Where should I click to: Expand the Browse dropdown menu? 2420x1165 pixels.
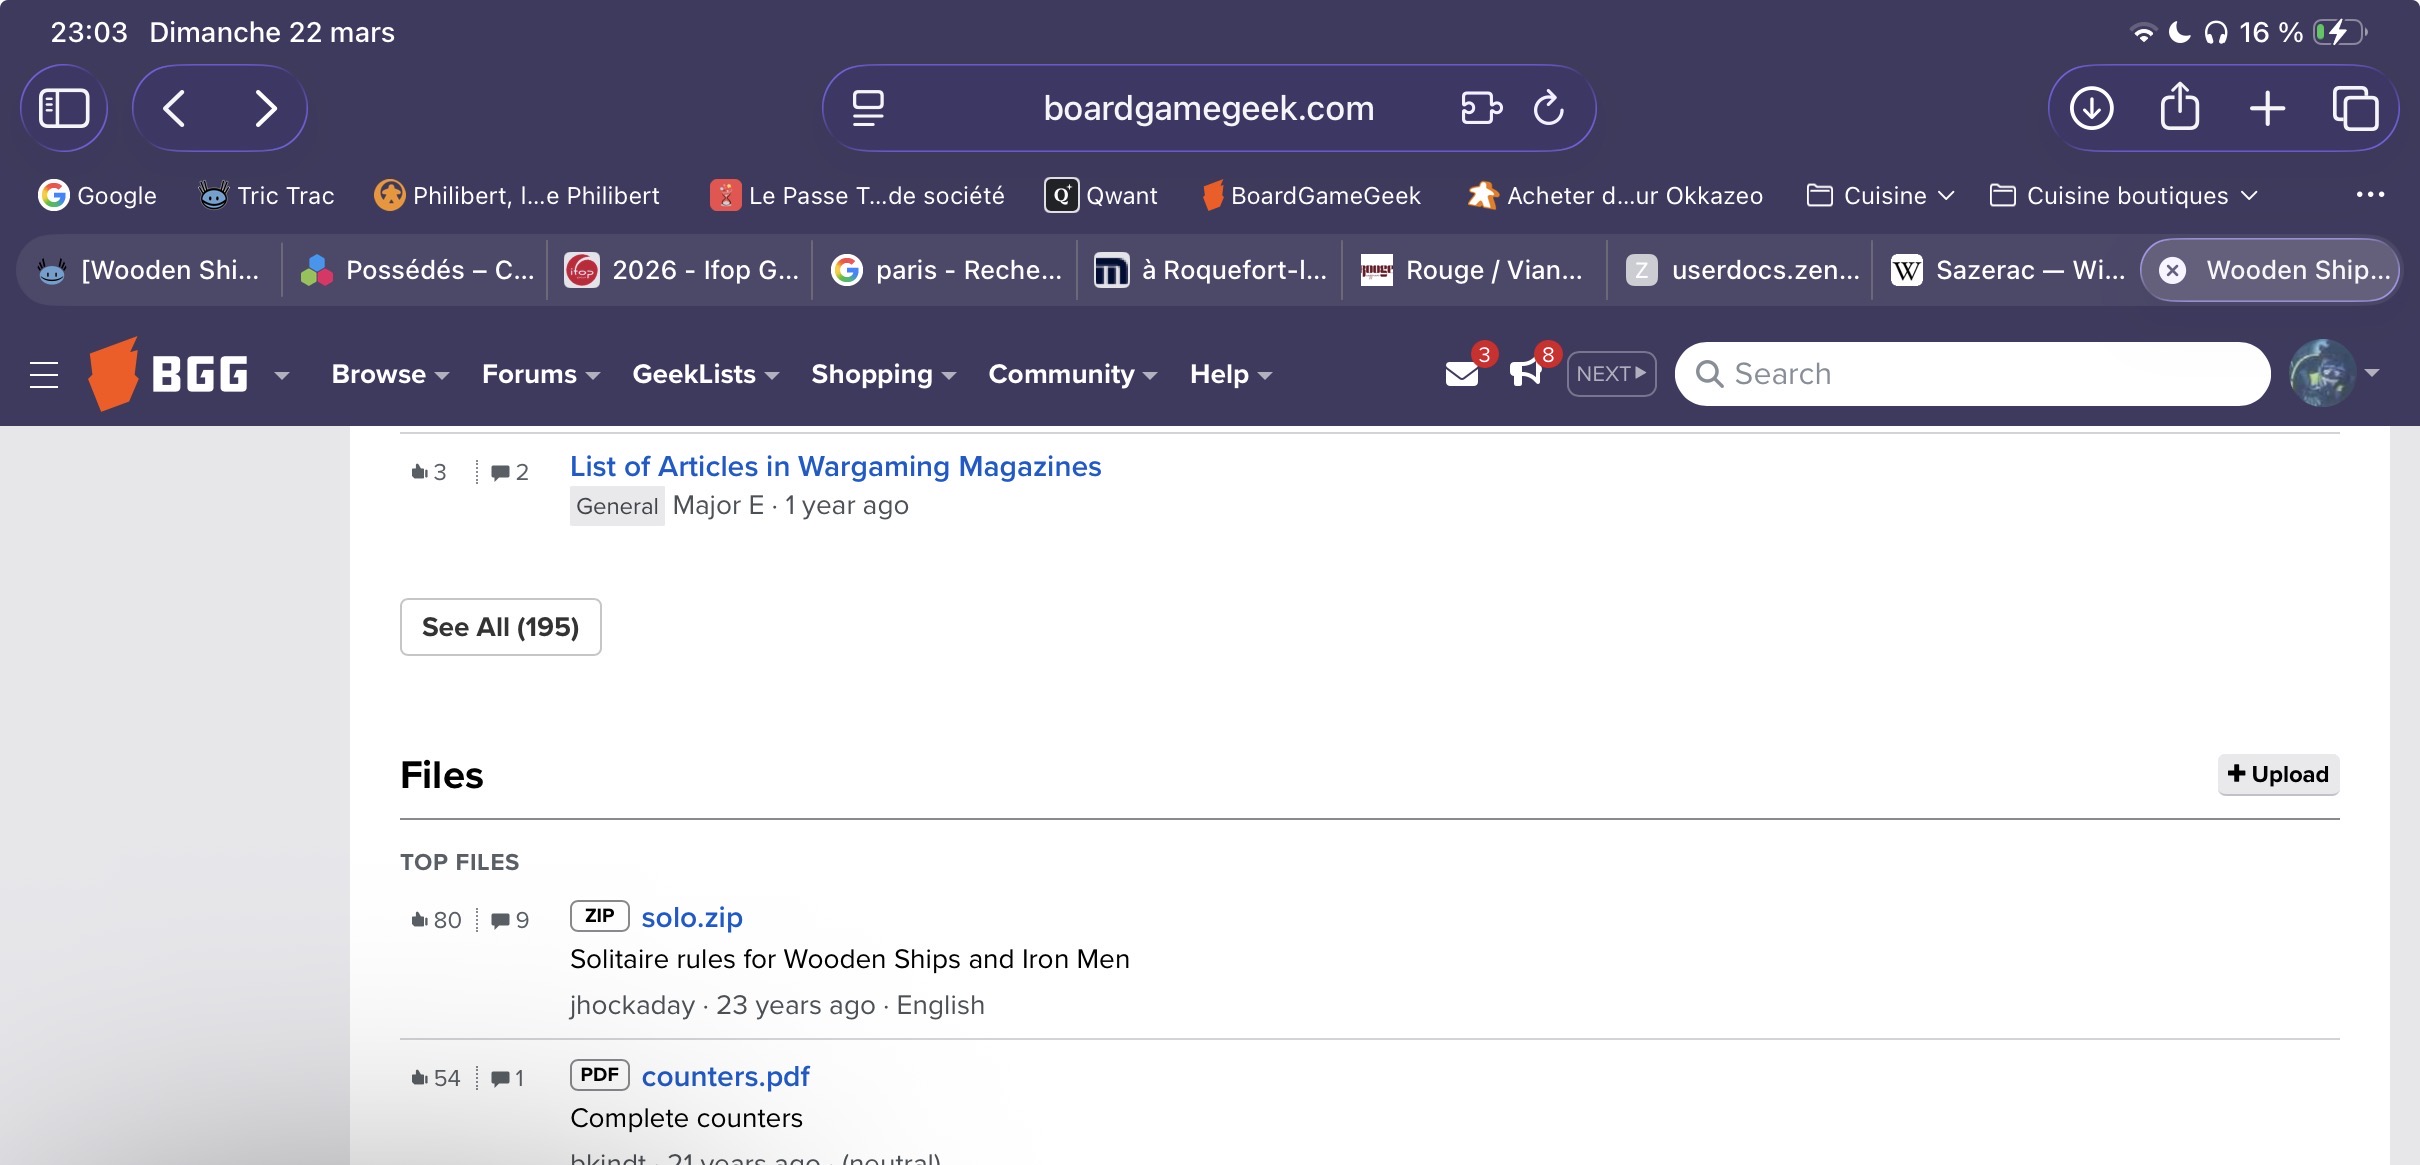click(390, 374)
